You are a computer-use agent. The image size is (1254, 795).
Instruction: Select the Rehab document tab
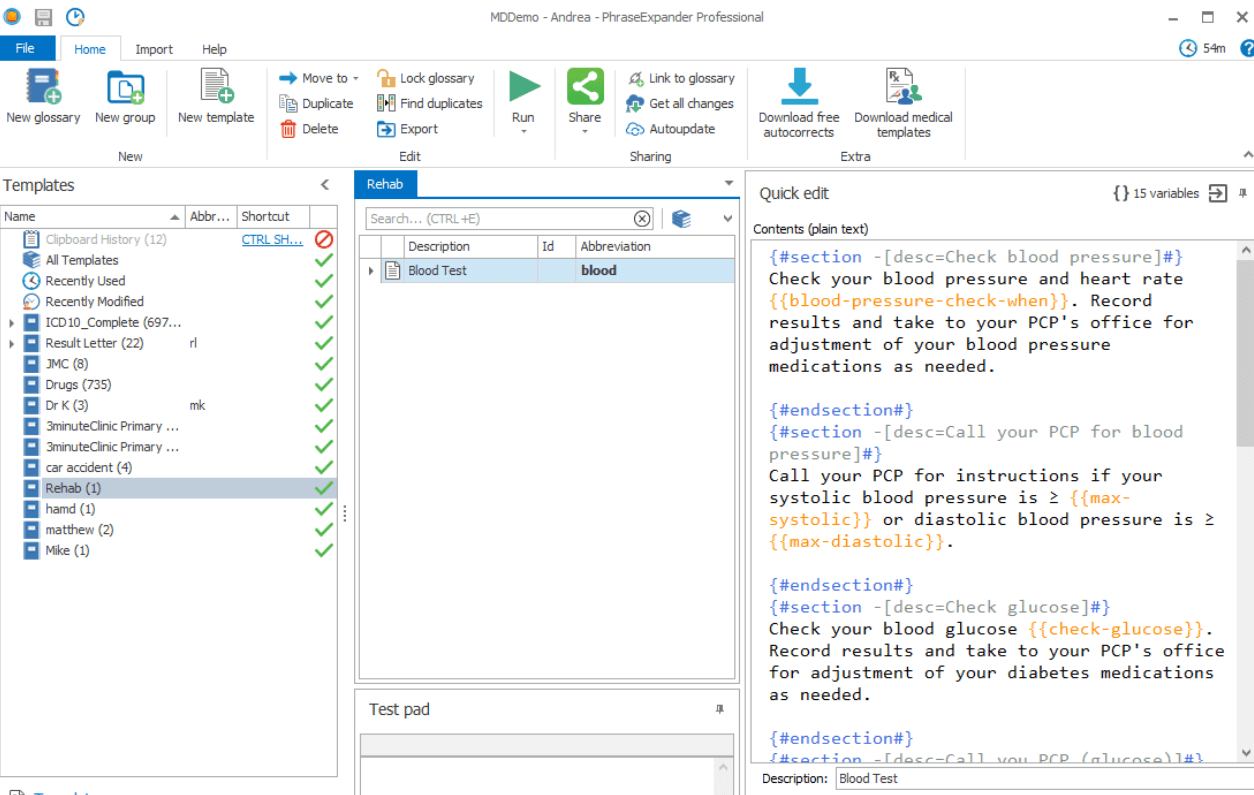pyautogui.click(x=385, y=184)
